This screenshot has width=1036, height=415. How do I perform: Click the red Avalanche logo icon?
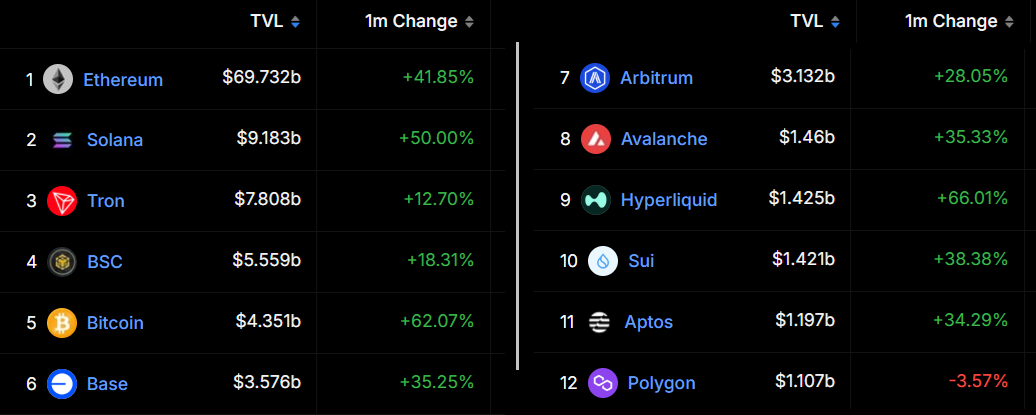coord(596,139)
